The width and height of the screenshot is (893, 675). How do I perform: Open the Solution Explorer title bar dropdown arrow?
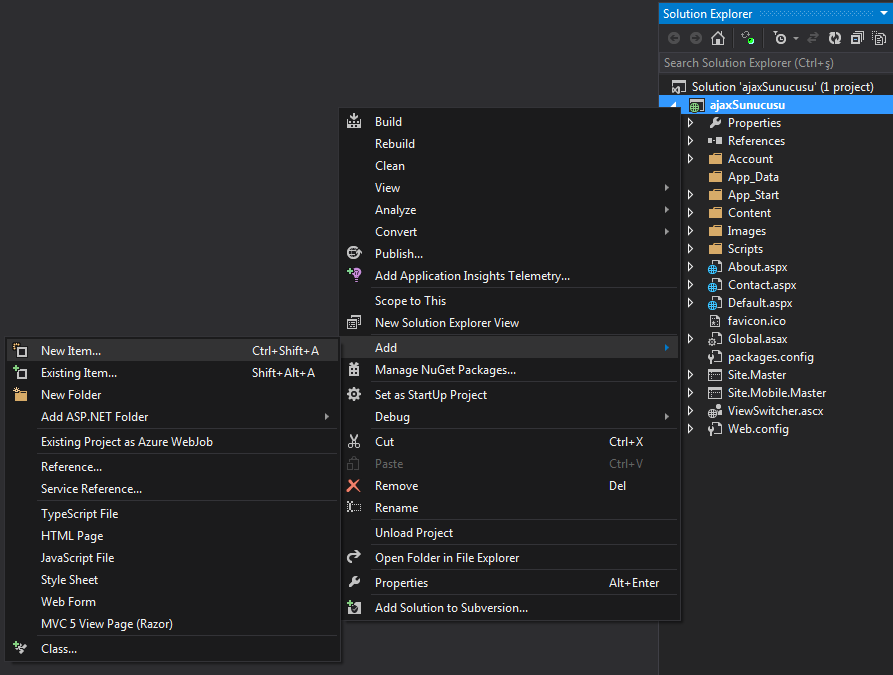click(x=883, y=13)
